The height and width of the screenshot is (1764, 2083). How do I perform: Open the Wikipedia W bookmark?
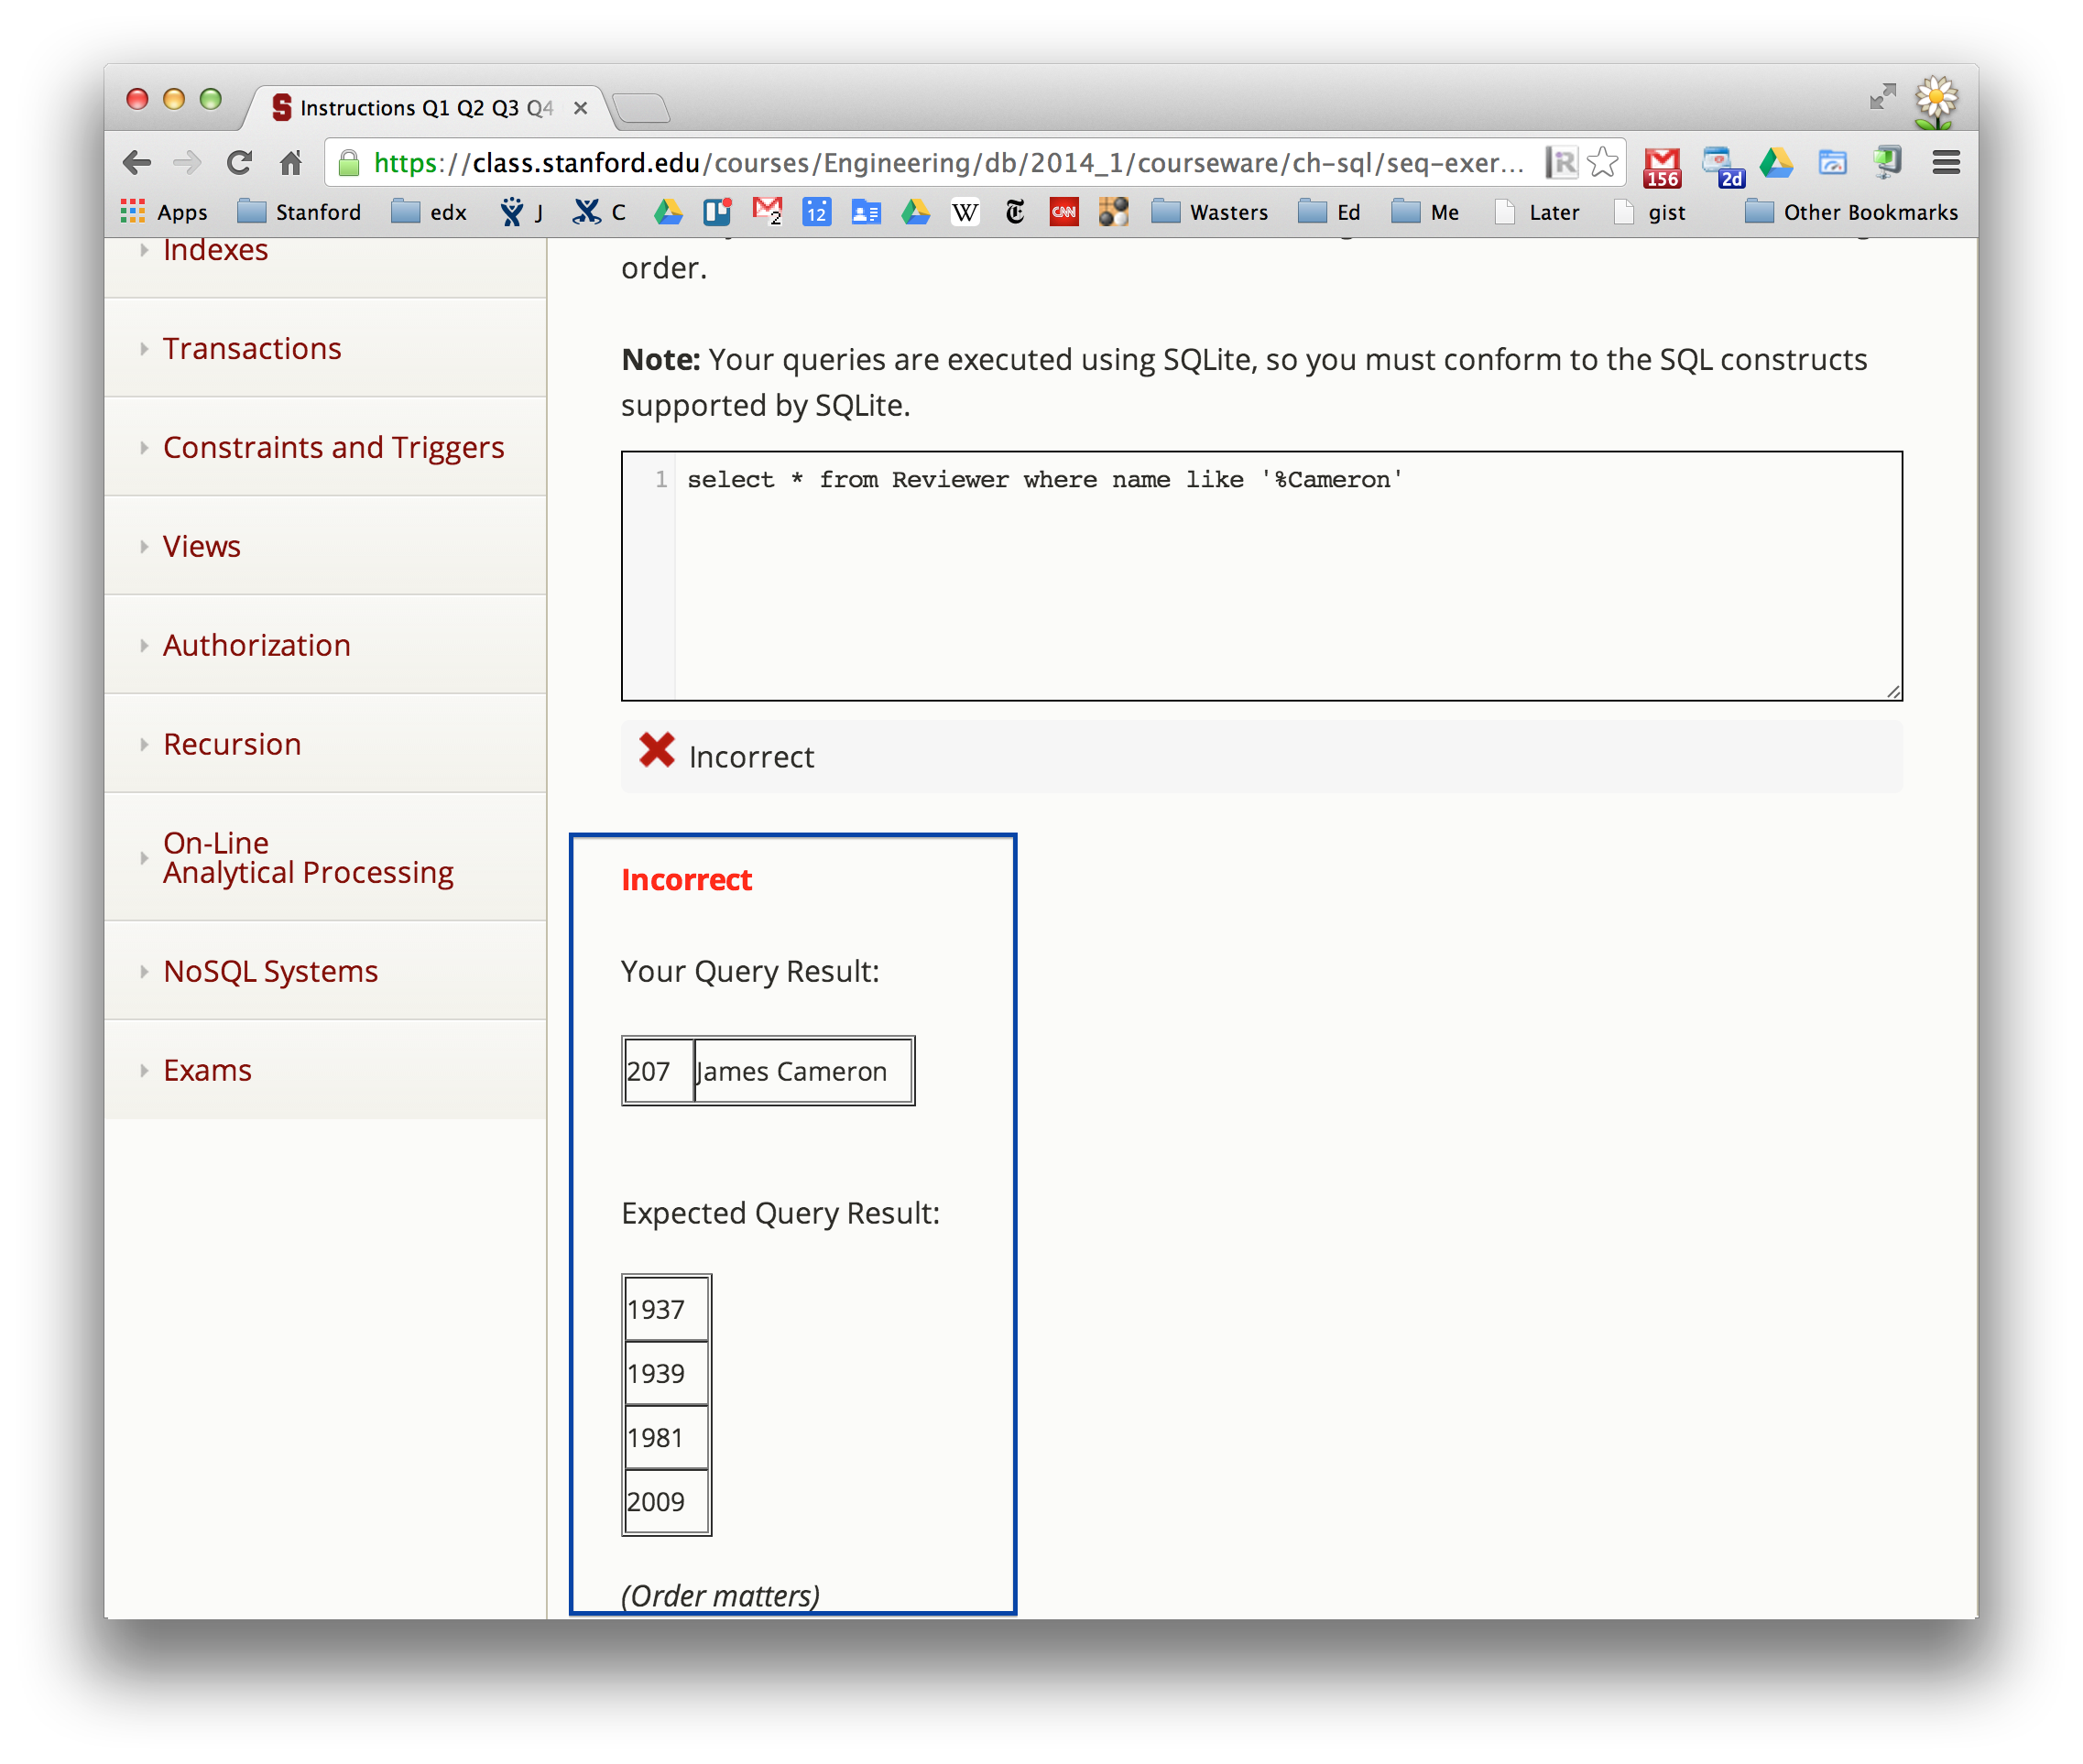(965, 212)
